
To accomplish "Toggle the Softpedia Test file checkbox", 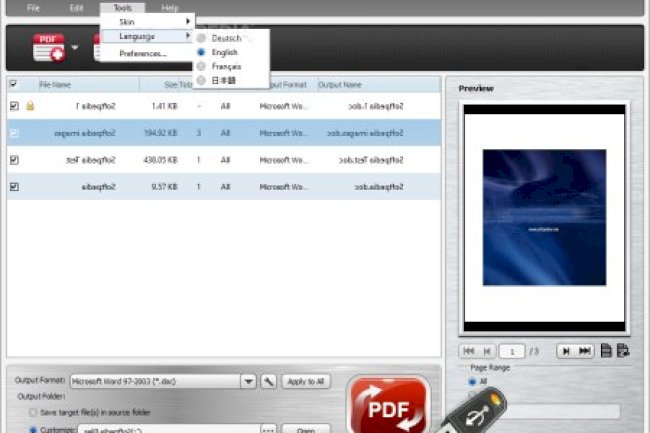I will coord(13,159).
